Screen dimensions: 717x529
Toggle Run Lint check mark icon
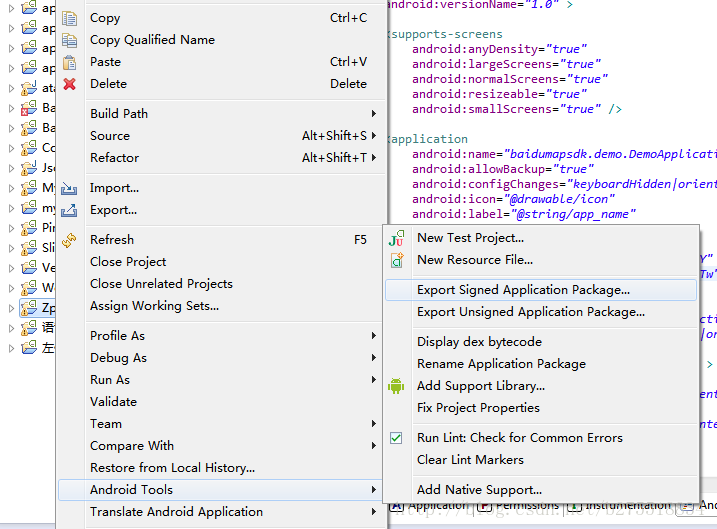coord(396,438)
